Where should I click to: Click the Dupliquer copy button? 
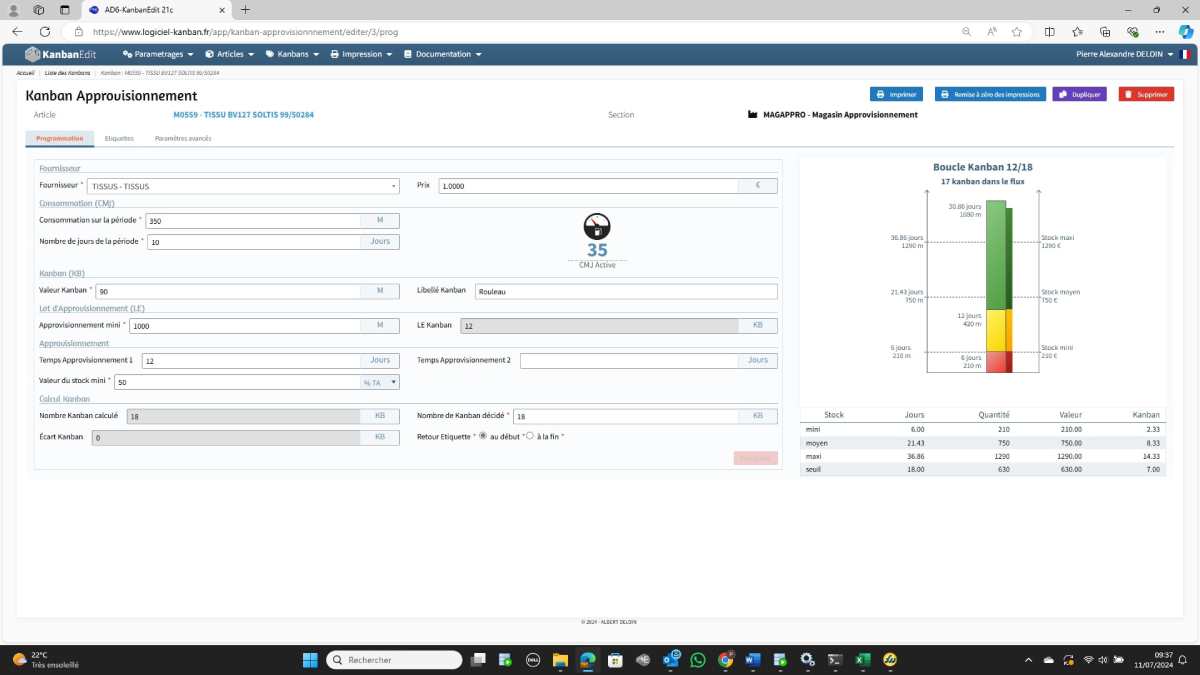(1079, 94)
